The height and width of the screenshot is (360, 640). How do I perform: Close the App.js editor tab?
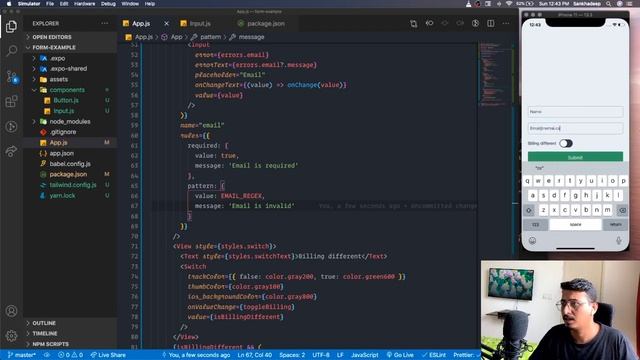(167, 24)
